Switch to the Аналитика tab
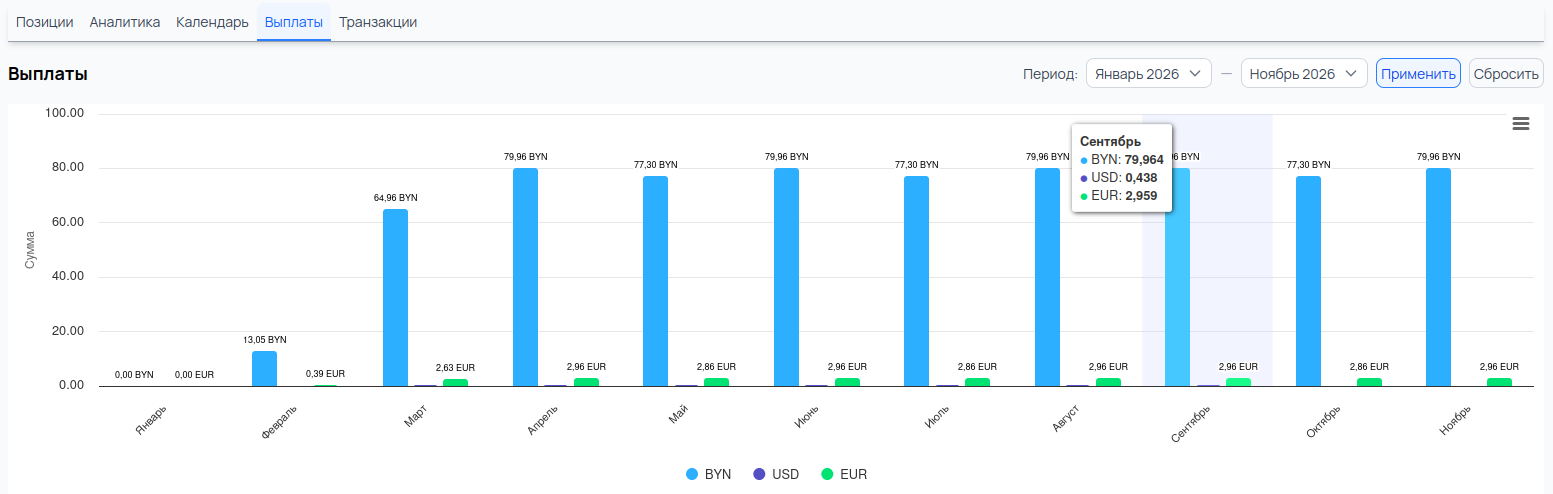1553x494 pixels. tap(125, 22)
